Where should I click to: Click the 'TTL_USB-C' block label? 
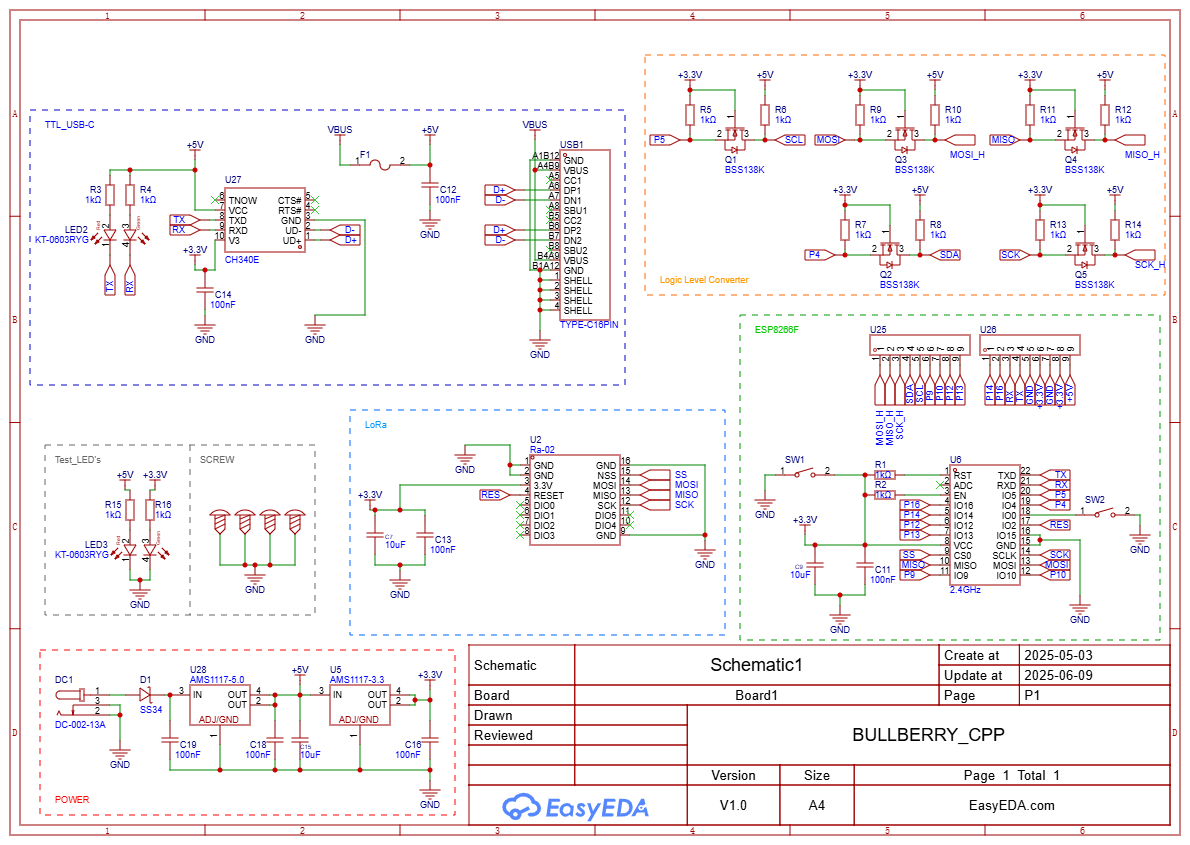pyautogui.click(x=69, y=125)
